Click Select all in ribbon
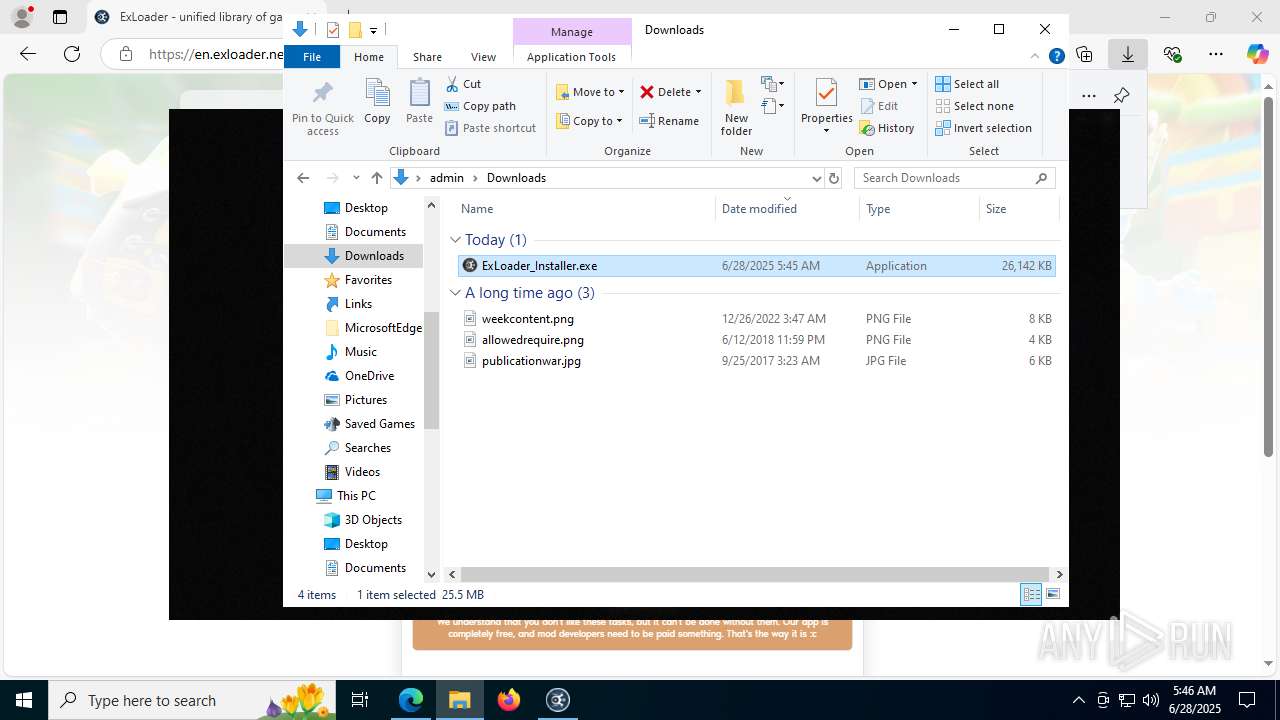 pyautogui.click(x=967, y=84)
